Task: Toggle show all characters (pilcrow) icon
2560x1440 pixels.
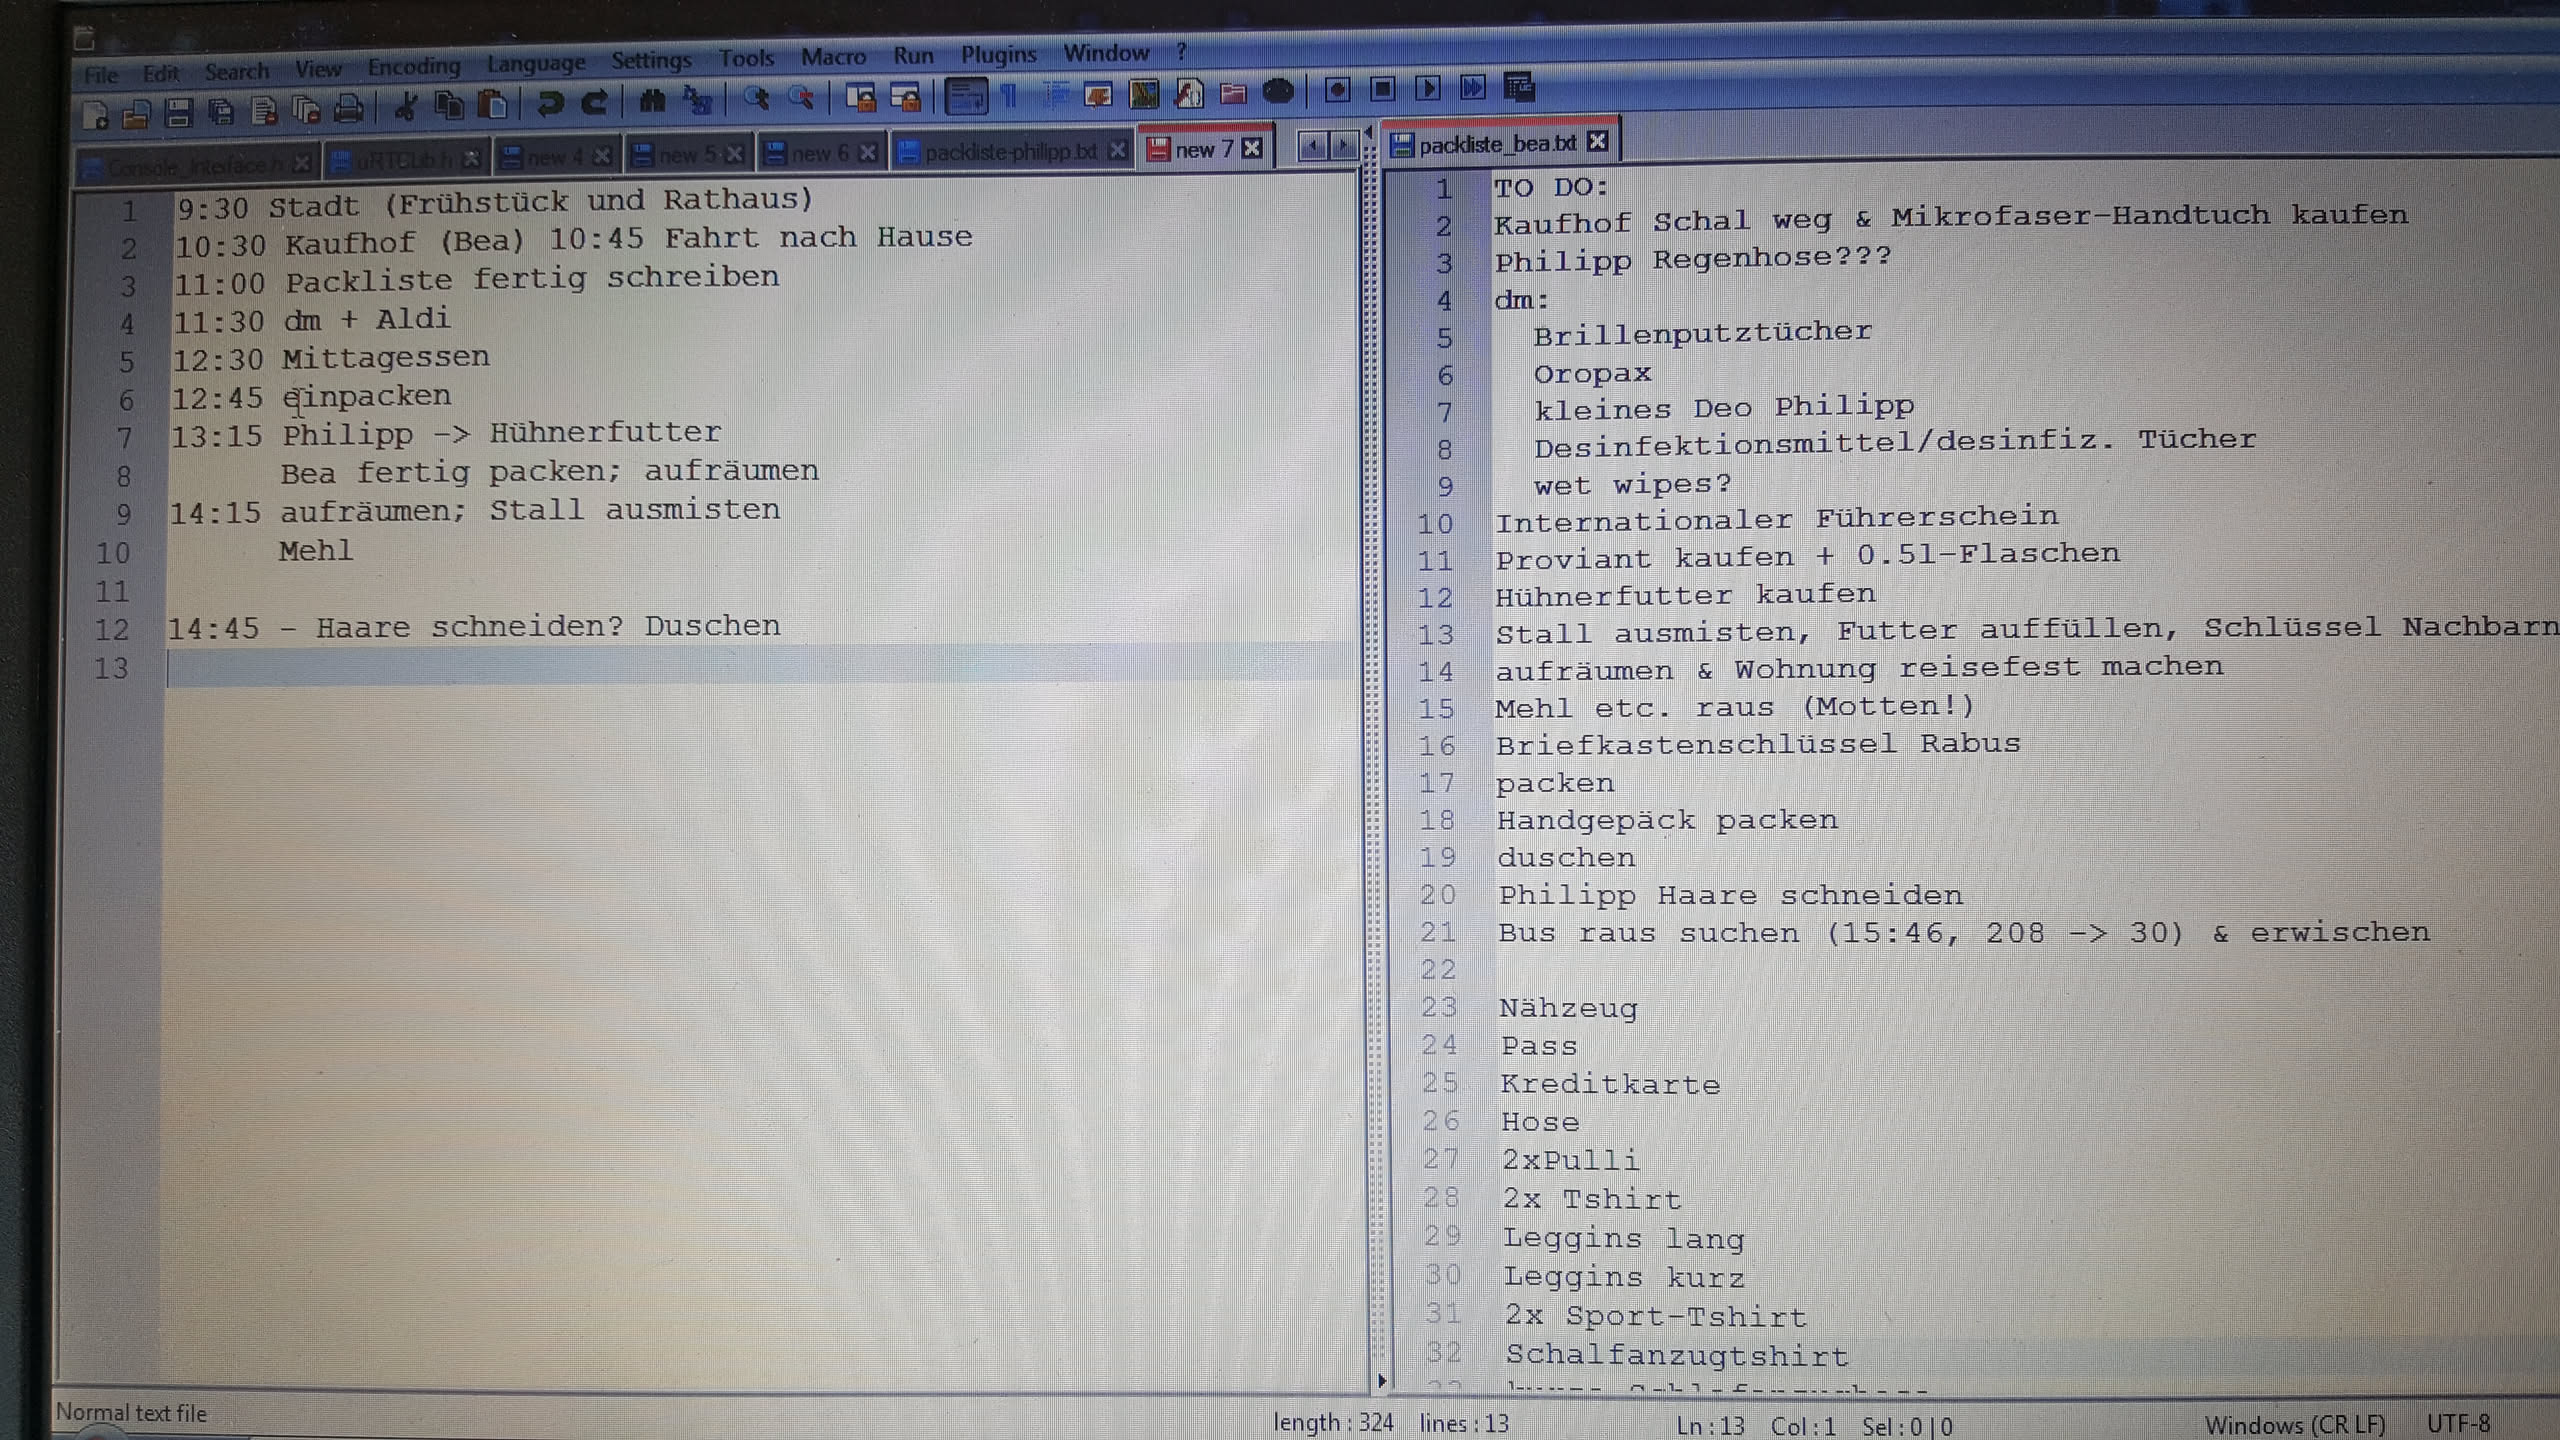Action: tap(1010, 96)
